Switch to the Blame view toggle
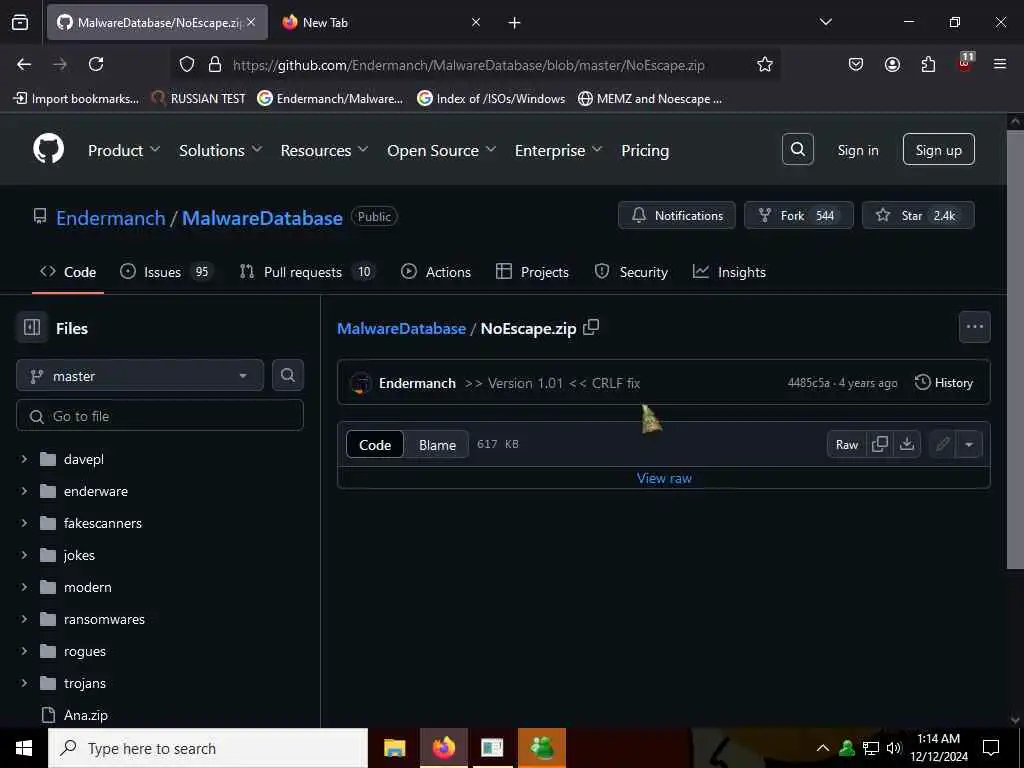The width and height of the screenshot is (1024, 768). [x=438, y=445]
